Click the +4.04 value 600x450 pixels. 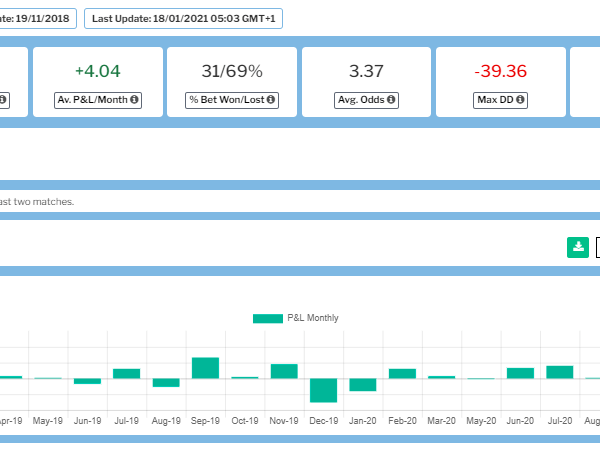(x=98, y=71)
